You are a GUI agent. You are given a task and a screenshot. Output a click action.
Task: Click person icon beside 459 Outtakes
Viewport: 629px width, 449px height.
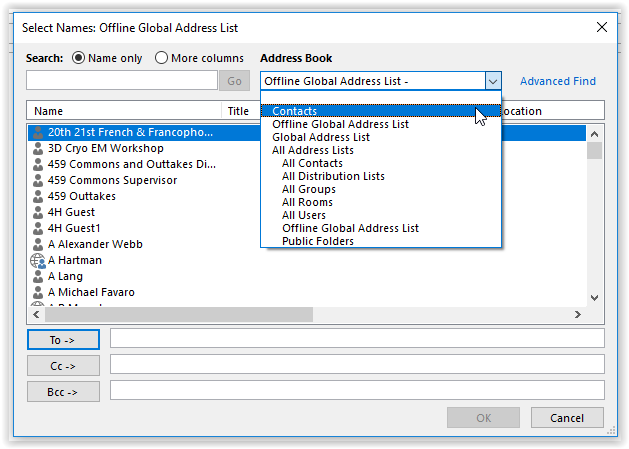pos(38,196)
